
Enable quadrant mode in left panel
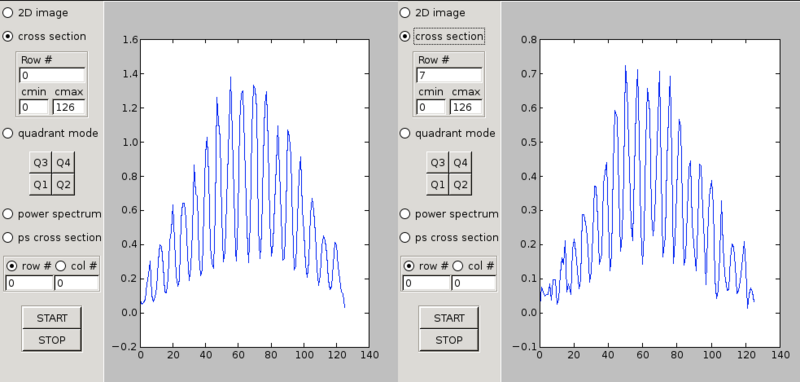click(x=8, y=133)
